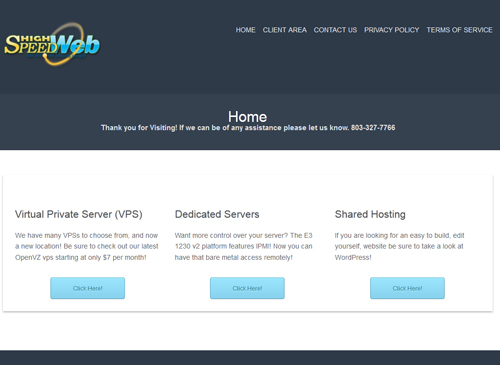Click the "bare metal access remotely" text line
Image resolution: width=500 pixels, height=365 pixels.
click(234, 257)
